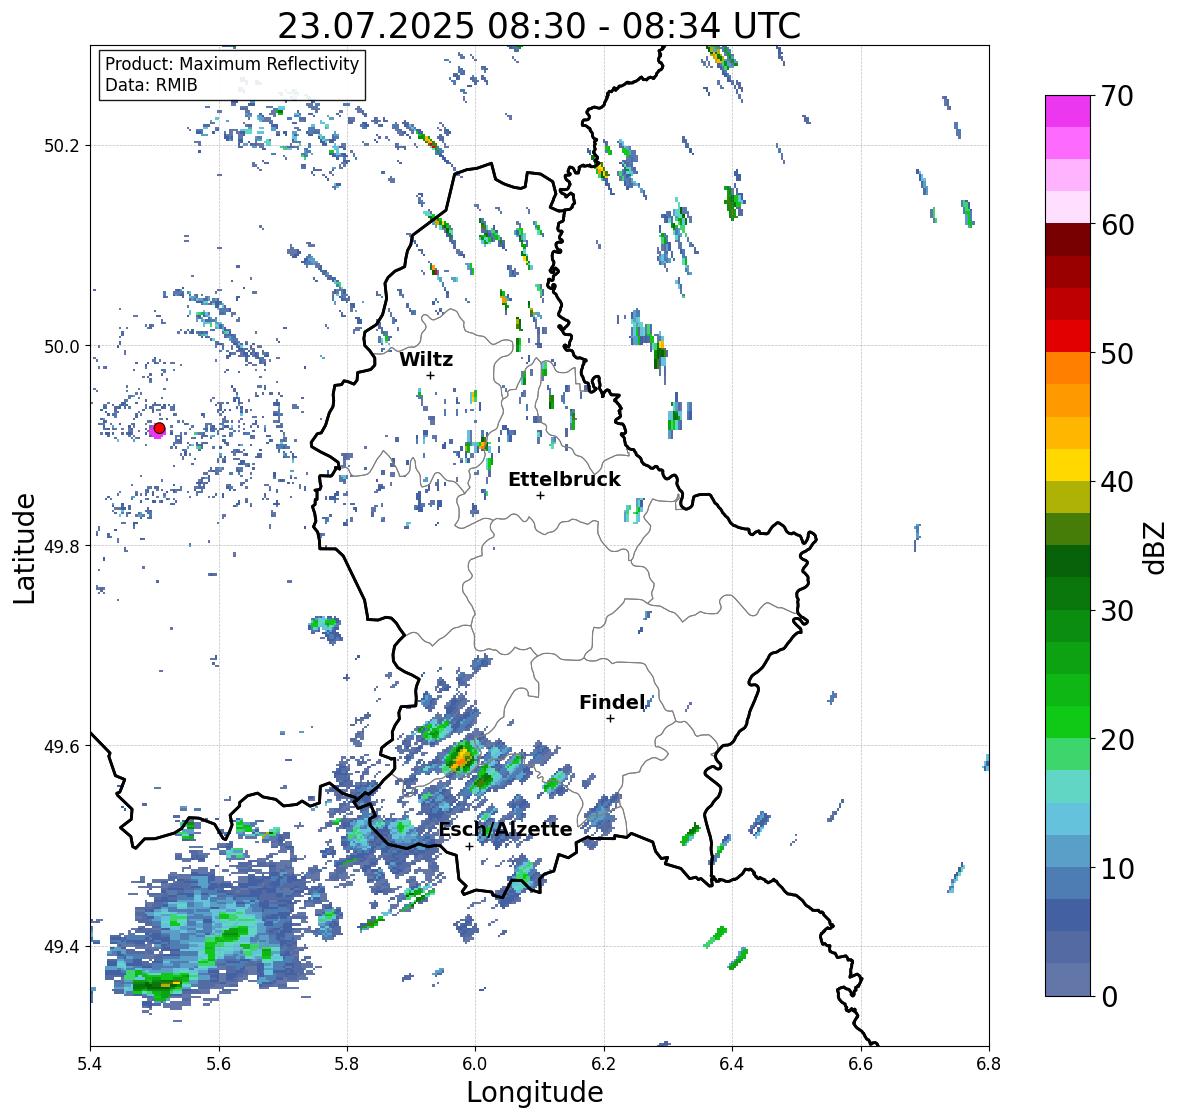Click the longitude tick label 6.6
This screenshot has width=1179, height=1117.
pyautogui.click(x=861, y=1063)
